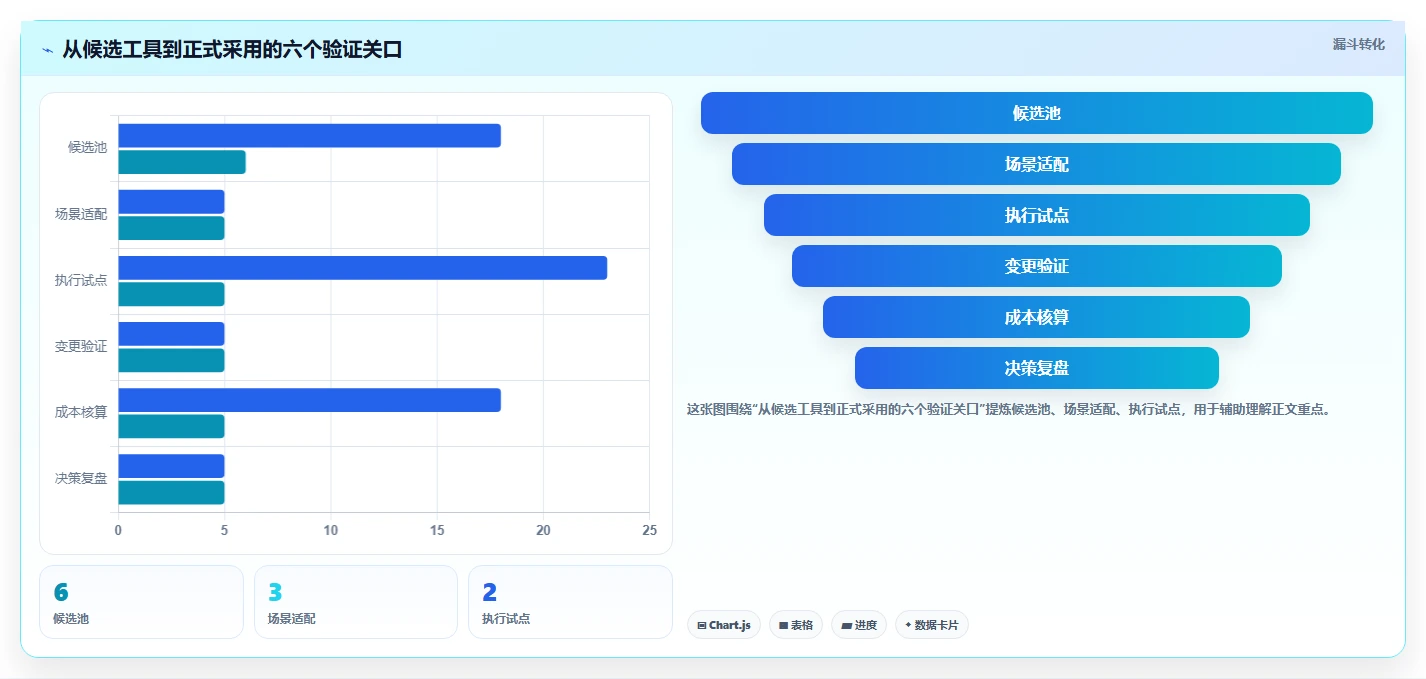Click the 变更验证 y-axis label
The image size is (1426, 679).
[81, 346]
